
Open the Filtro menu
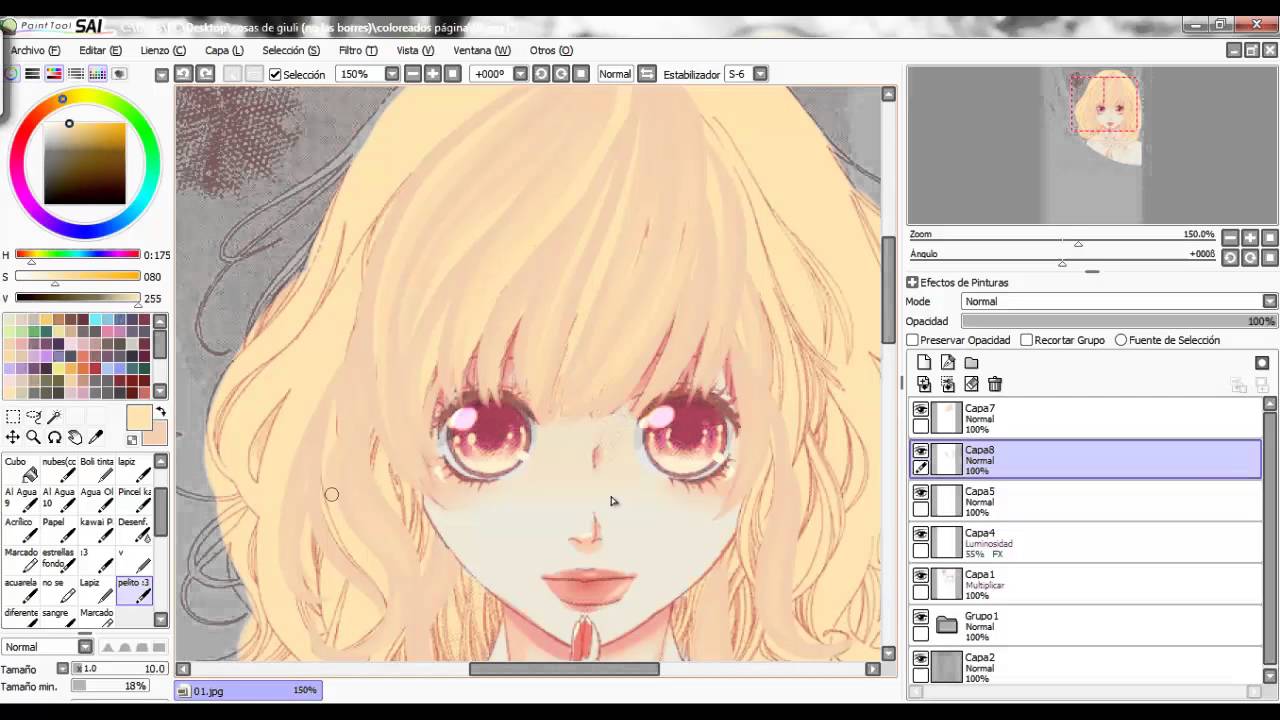(x=358, y=50)
